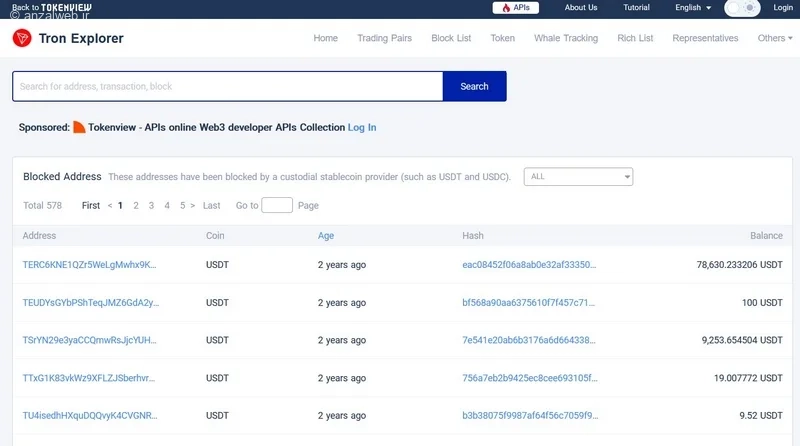Open the Token menu item

coord(503,38)
